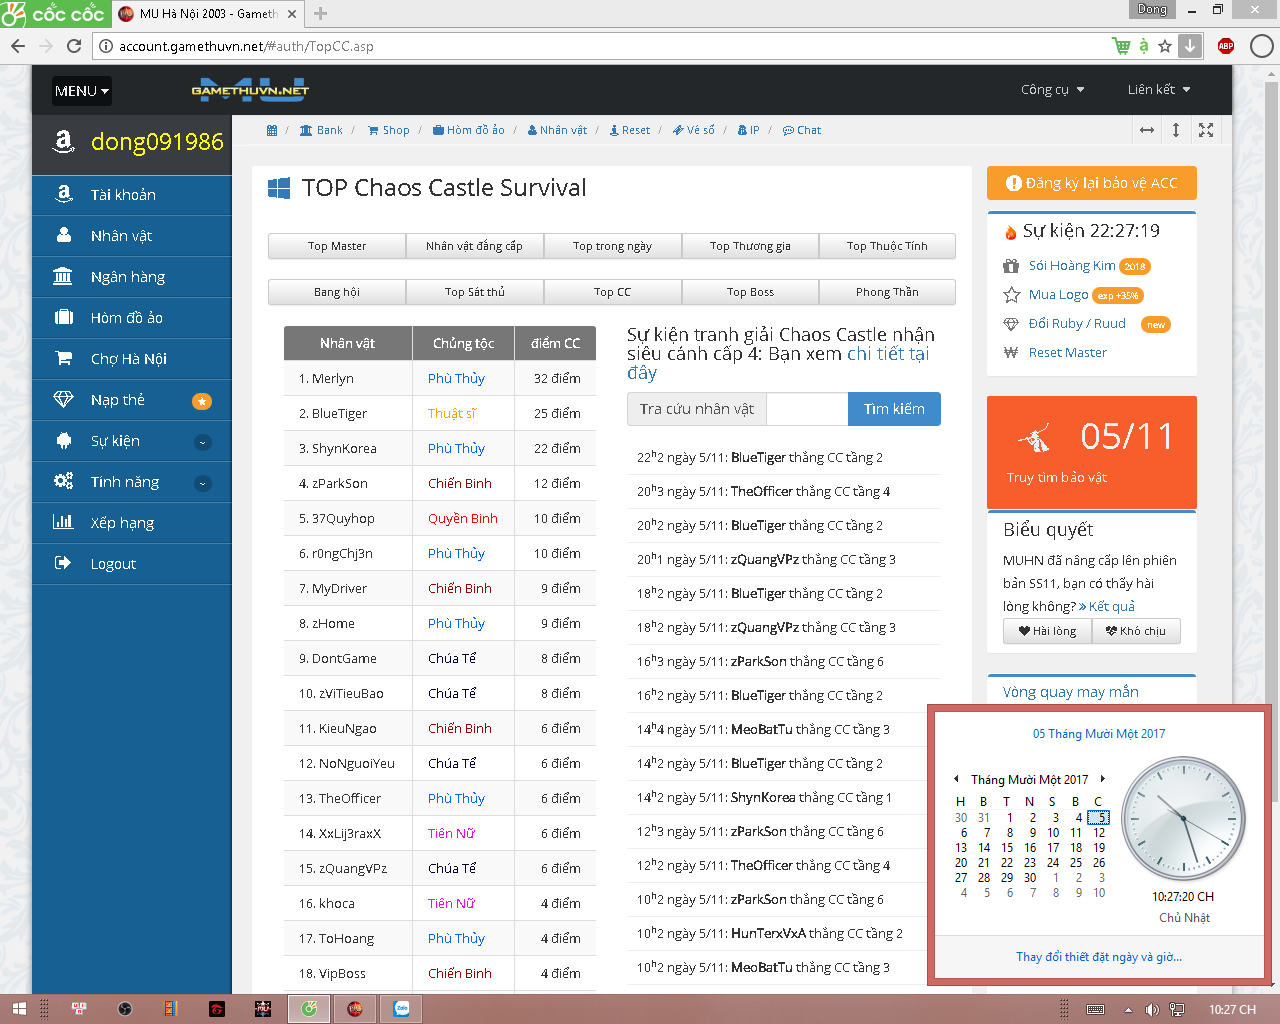The width and height of the screenshot is (1280, 1024).
Task: Open Sói Hoàng Kim event link
Action: pos(1071,266)
